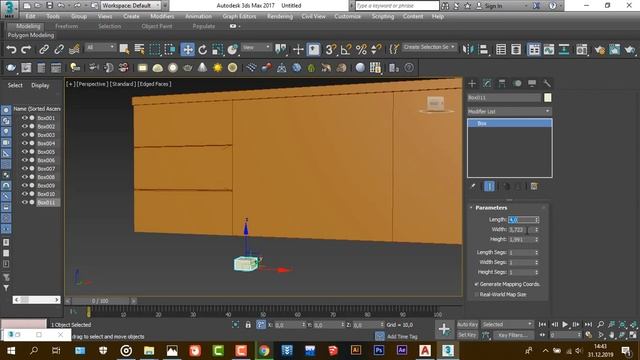640x360 pixels.
Task: Switch to the Freeform ribbon tab
Action: coord(67,26)
